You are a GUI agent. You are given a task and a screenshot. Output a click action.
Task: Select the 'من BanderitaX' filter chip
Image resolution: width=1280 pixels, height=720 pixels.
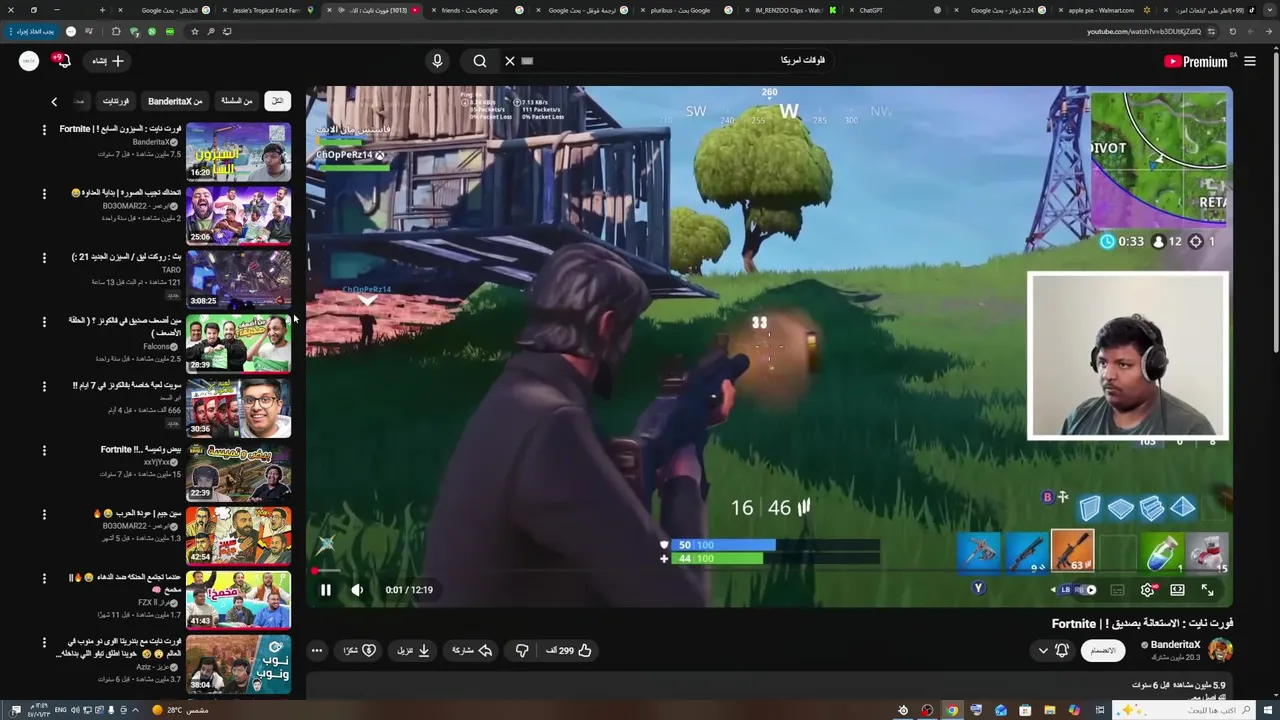point(175,101)
